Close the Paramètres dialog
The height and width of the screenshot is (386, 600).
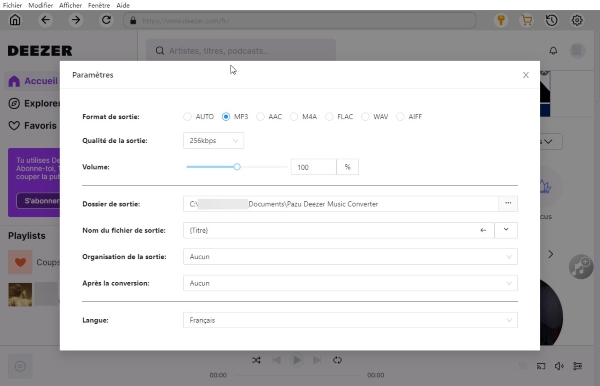click(526, 75)
